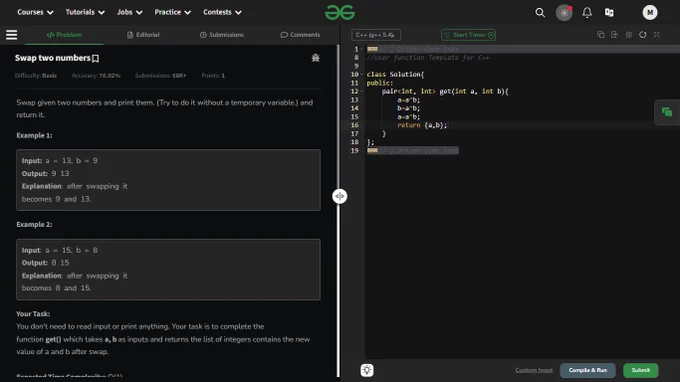The image size is (680, 382).
Task: Click the panel splitter handle
Action: [340, 196]
